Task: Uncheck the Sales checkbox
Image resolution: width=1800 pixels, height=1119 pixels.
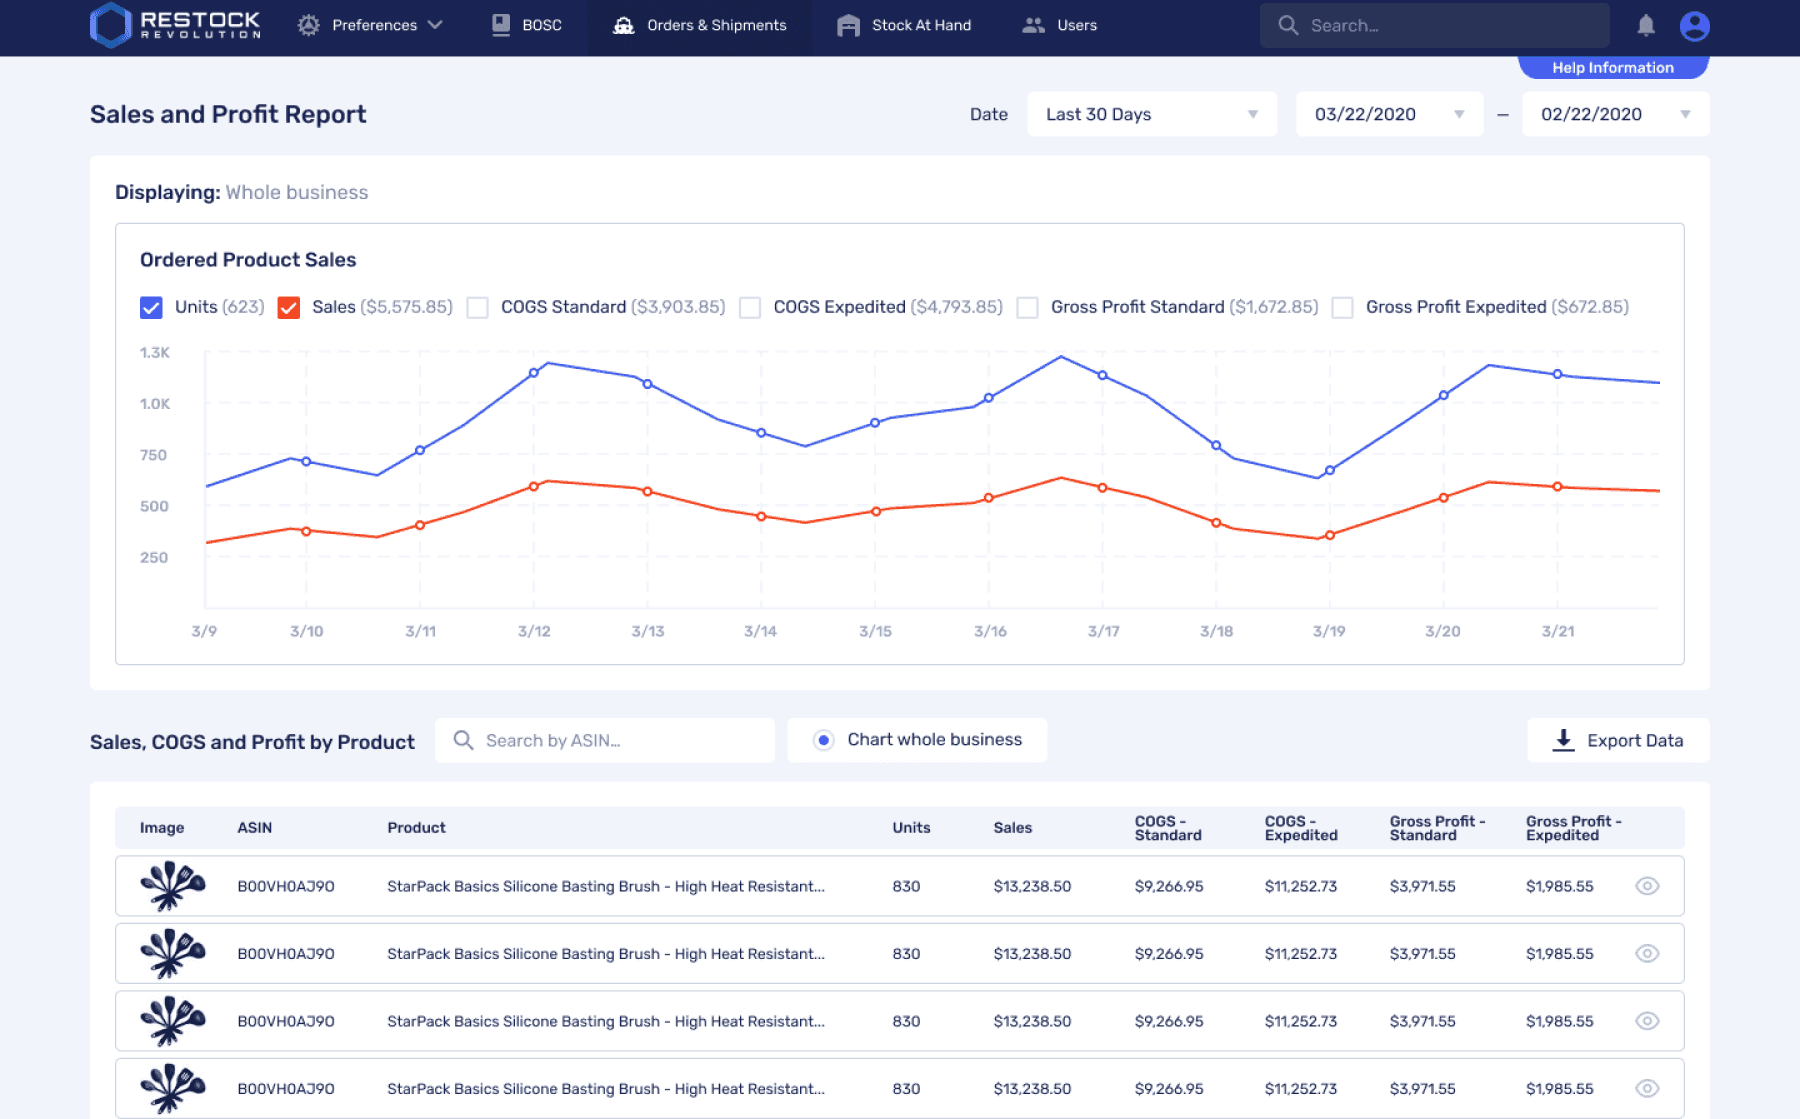Action: [289, 307]
